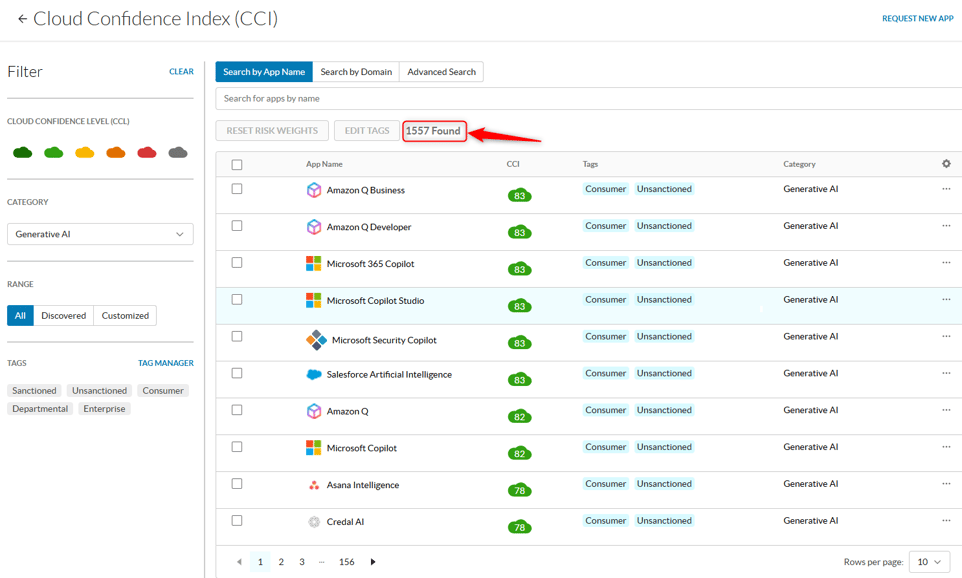
Task: Switch to Search by App Name tab
Action: click(264, 72)
